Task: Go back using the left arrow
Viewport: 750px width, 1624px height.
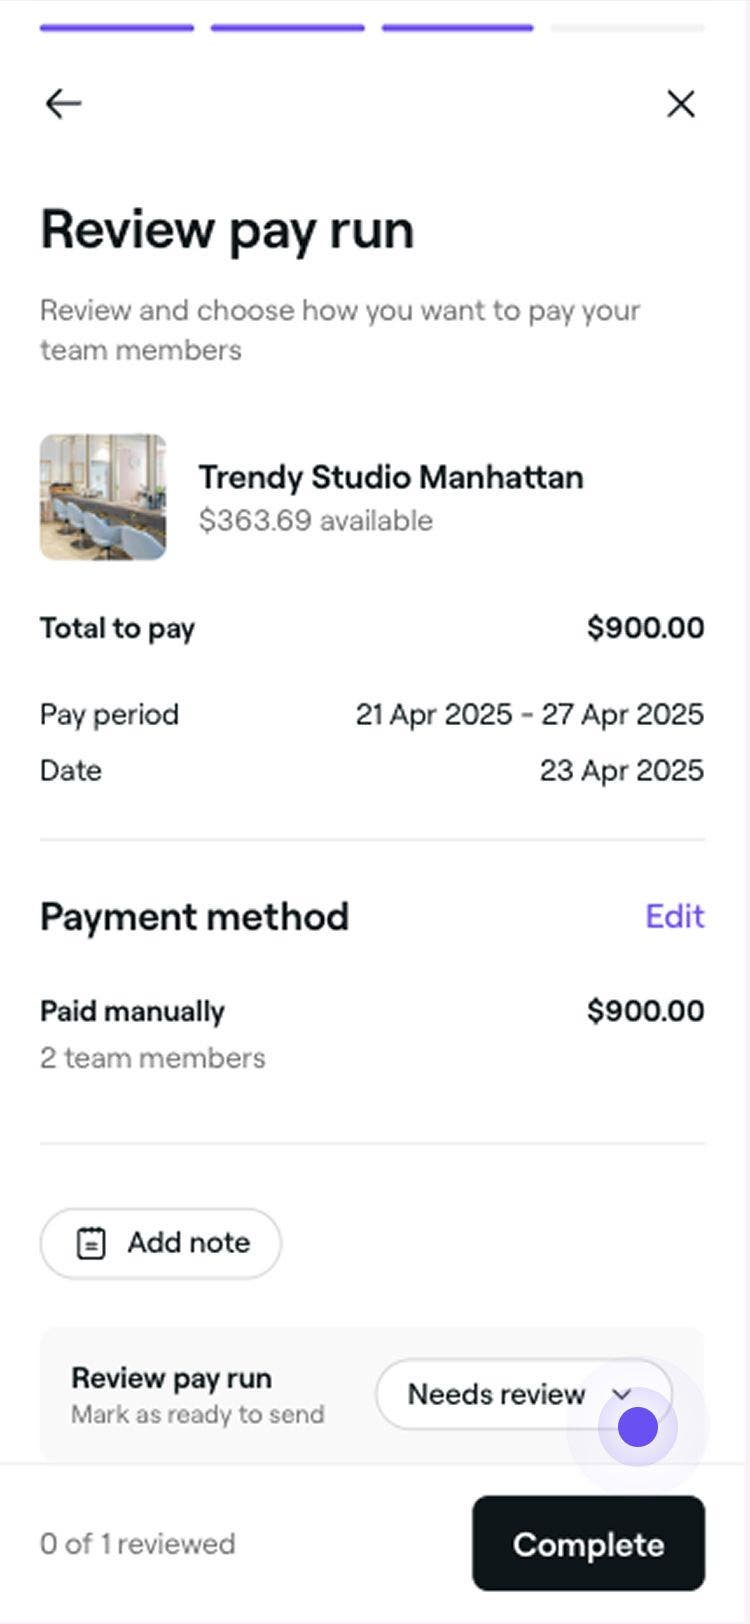Action: 63,103
